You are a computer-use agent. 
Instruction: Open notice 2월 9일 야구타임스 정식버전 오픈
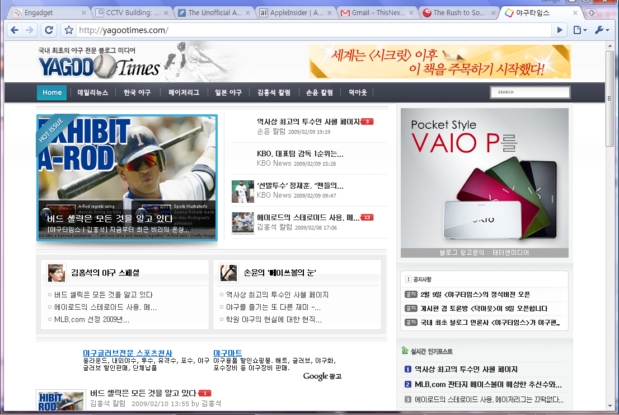pyautogui.click(x=475, y=295)
